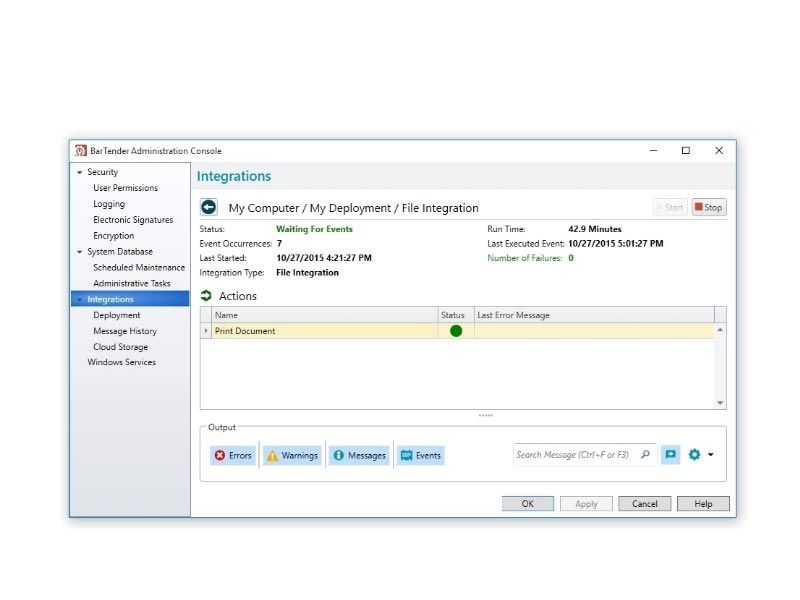Select the Security sidebar item

pyautogui.click(x=103, y=172)
